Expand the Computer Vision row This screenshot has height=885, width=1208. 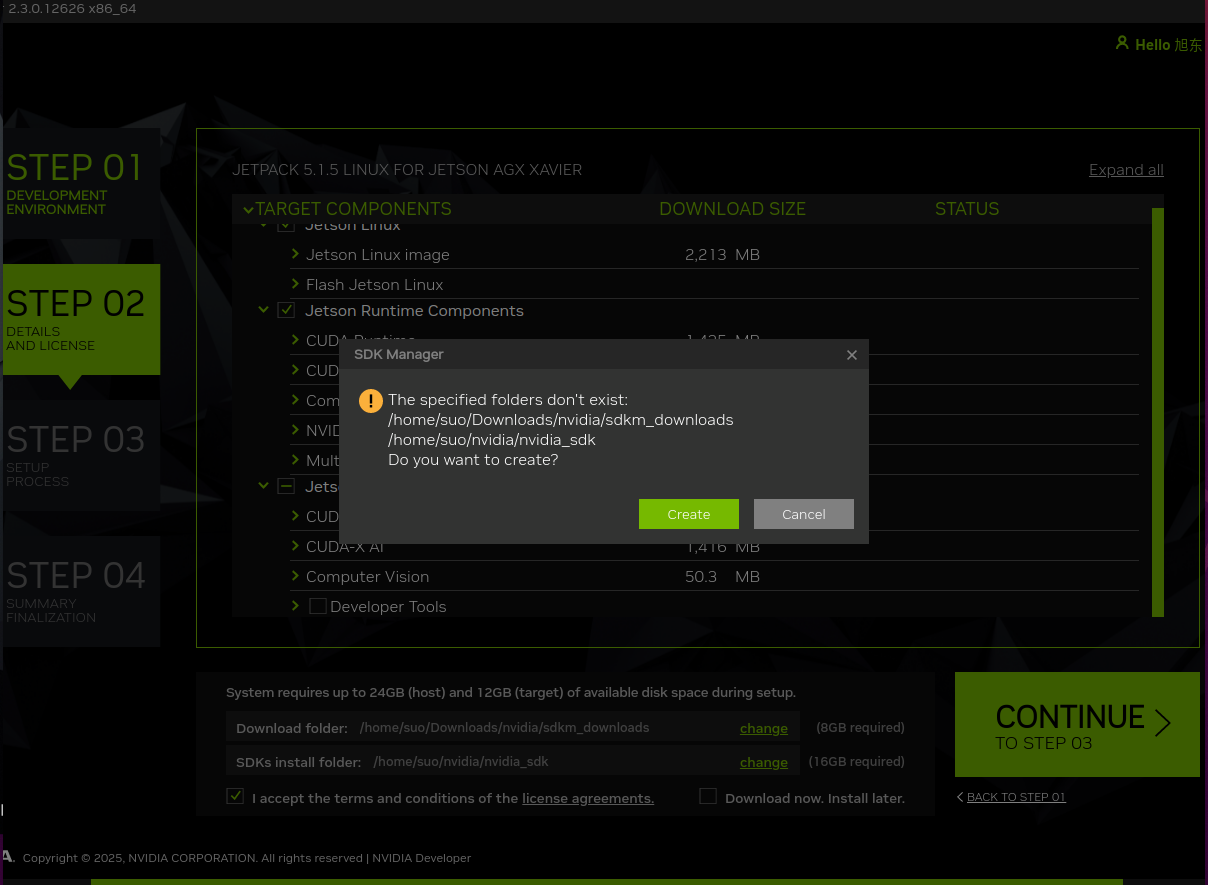coord(296,576)
